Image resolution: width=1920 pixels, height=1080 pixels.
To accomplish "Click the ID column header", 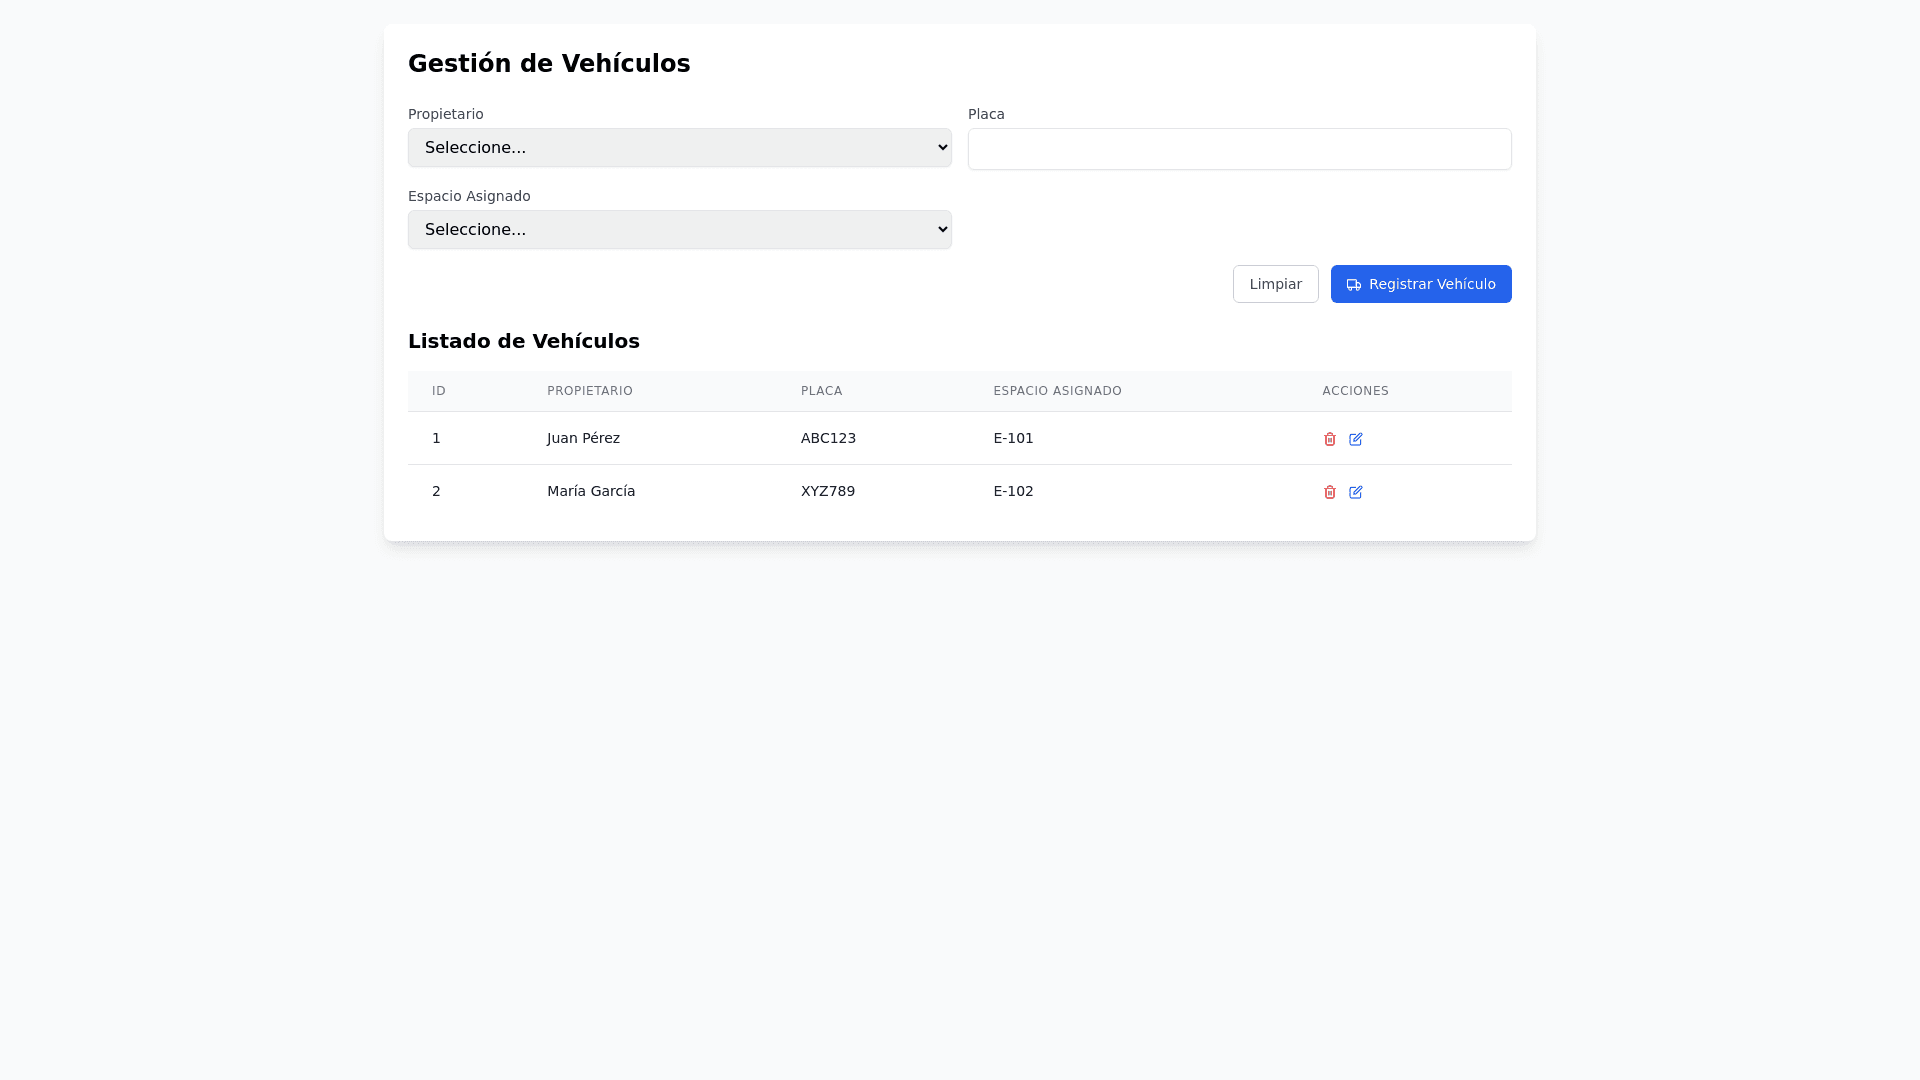I will (438, 391).
